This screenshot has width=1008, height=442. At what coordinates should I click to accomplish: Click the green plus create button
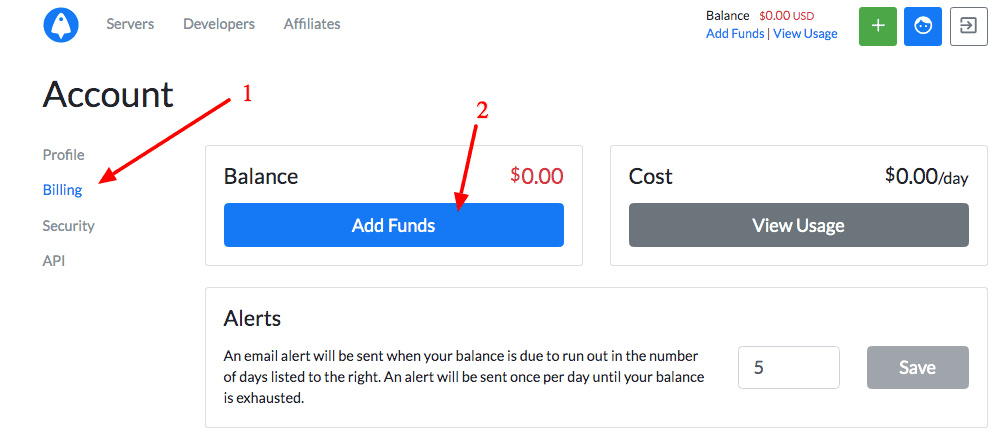tap(878, 26)
